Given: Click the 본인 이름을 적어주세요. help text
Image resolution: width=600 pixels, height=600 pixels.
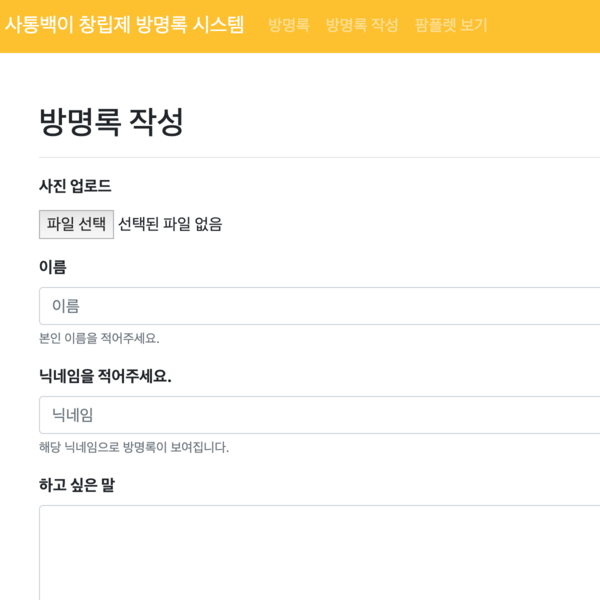Looking at the screenshot, I should coord(99,338).
